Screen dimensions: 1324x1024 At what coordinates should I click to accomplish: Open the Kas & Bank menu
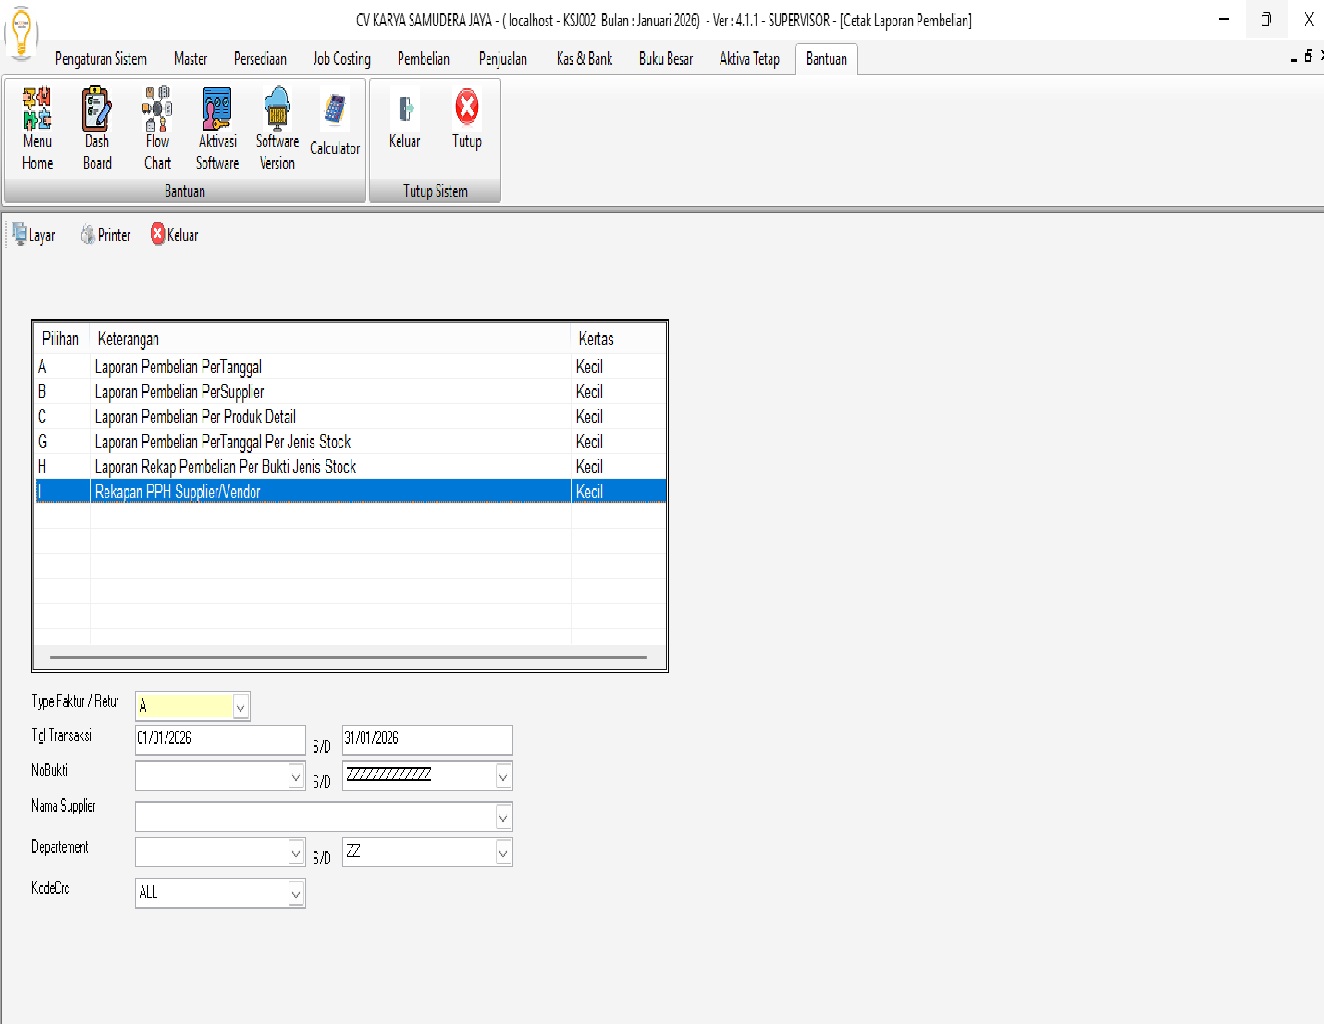(x=584, y=59)
